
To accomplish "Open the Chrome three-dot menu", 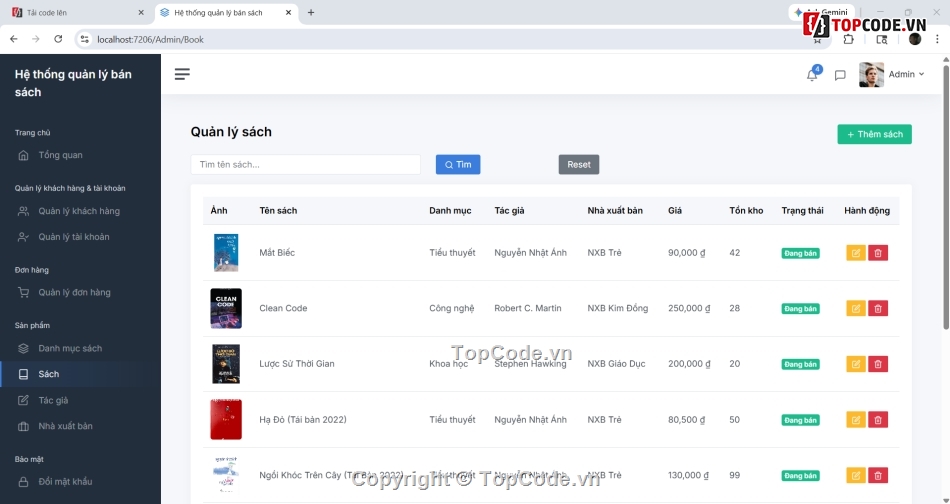I will [937, 39].
